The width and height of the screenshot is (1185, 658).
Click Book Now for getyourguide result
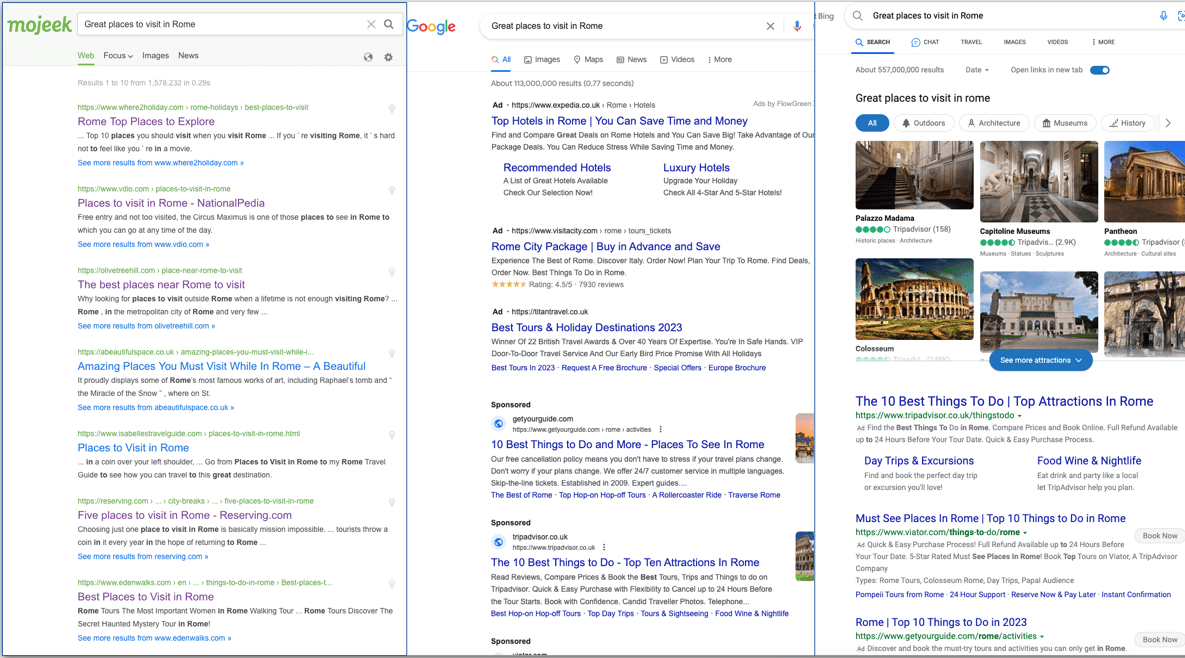(1159, 640)
